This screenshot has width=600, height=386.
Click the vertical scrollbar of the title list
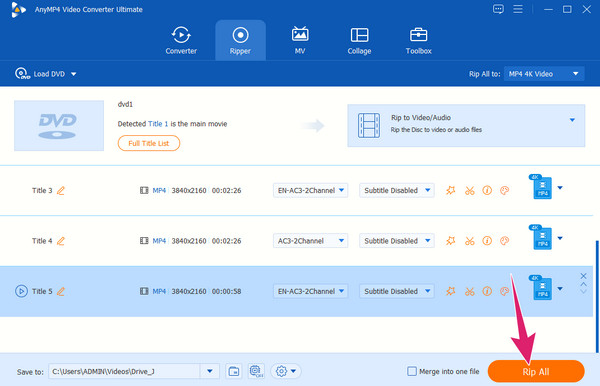click(x=597, y=296)
